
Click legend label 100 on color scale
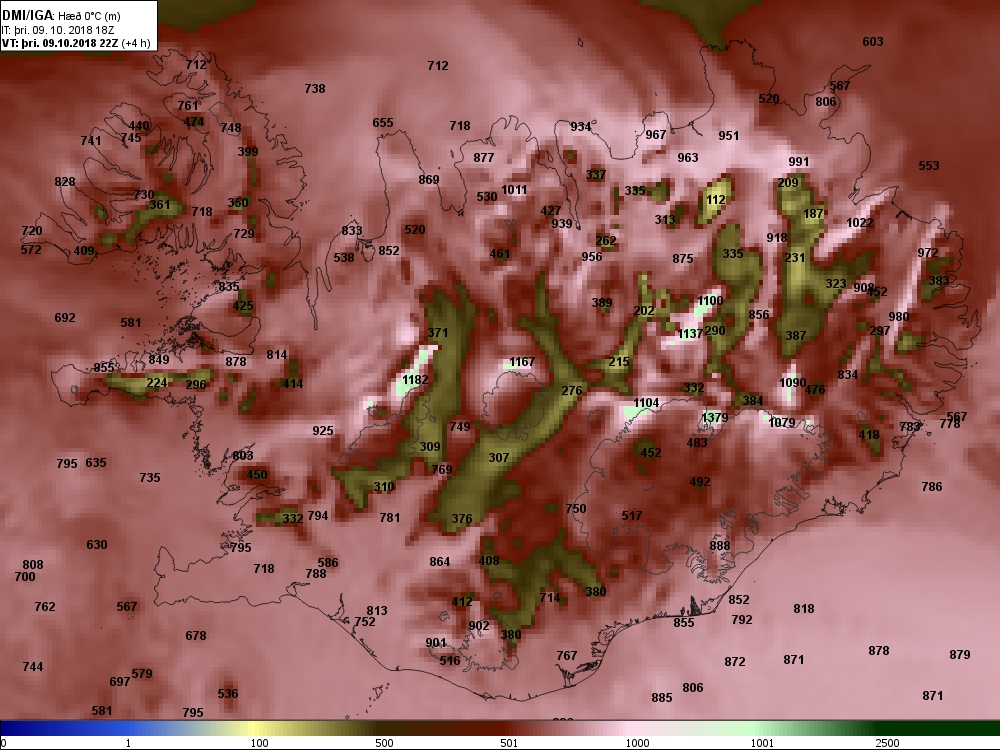click(x=260, y=743)
